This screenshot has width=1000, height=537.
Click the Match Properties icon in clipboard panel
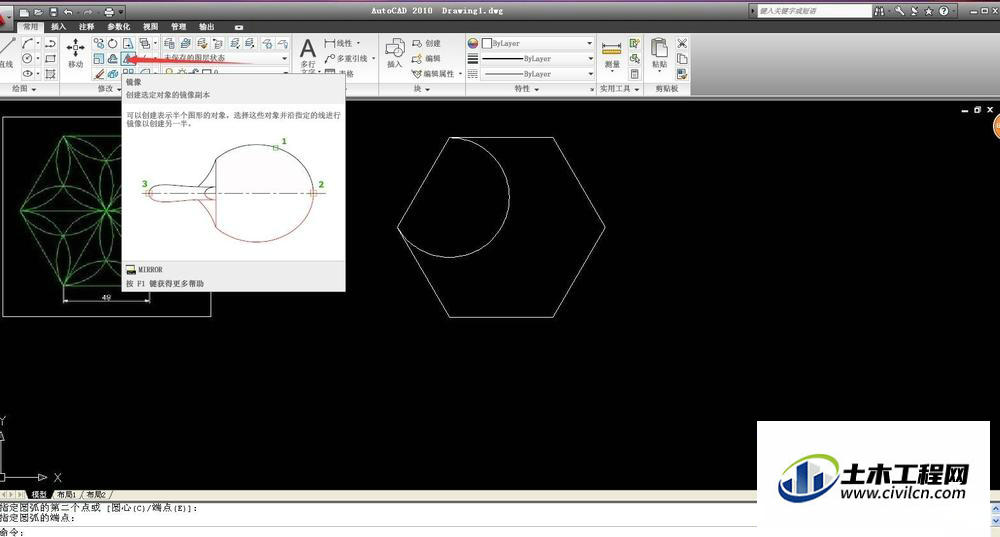tap(682, 74)
